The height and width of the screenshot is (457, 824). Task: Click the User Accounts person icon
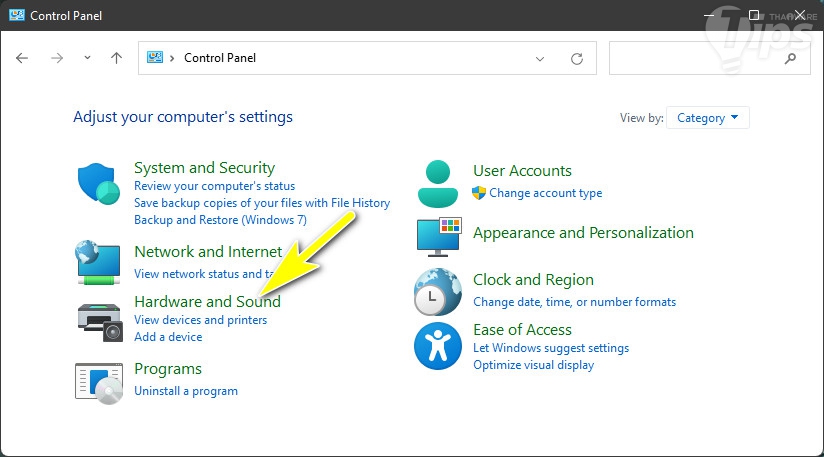click(437, 182)
